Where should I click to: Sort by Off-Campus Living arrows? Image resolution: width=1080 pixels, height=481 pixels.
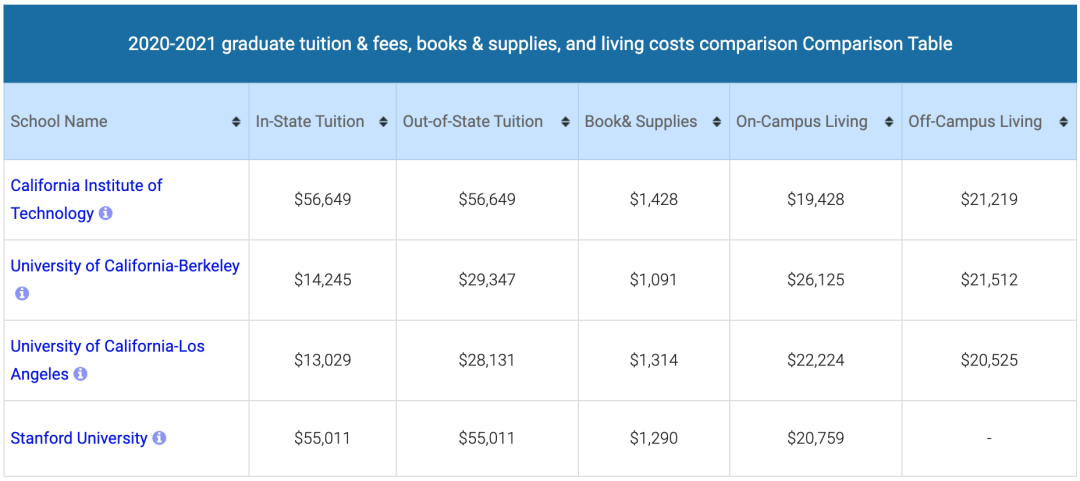(1062, 122)
